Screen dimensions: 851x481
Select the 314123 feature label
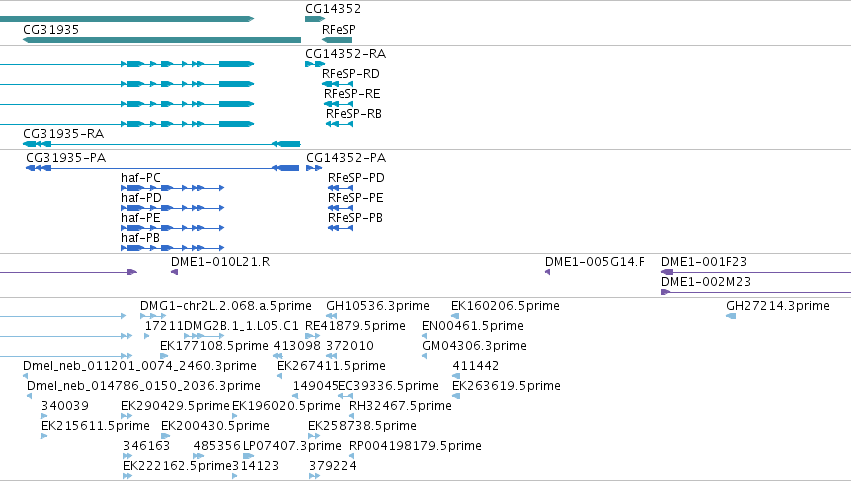(256, 466)
